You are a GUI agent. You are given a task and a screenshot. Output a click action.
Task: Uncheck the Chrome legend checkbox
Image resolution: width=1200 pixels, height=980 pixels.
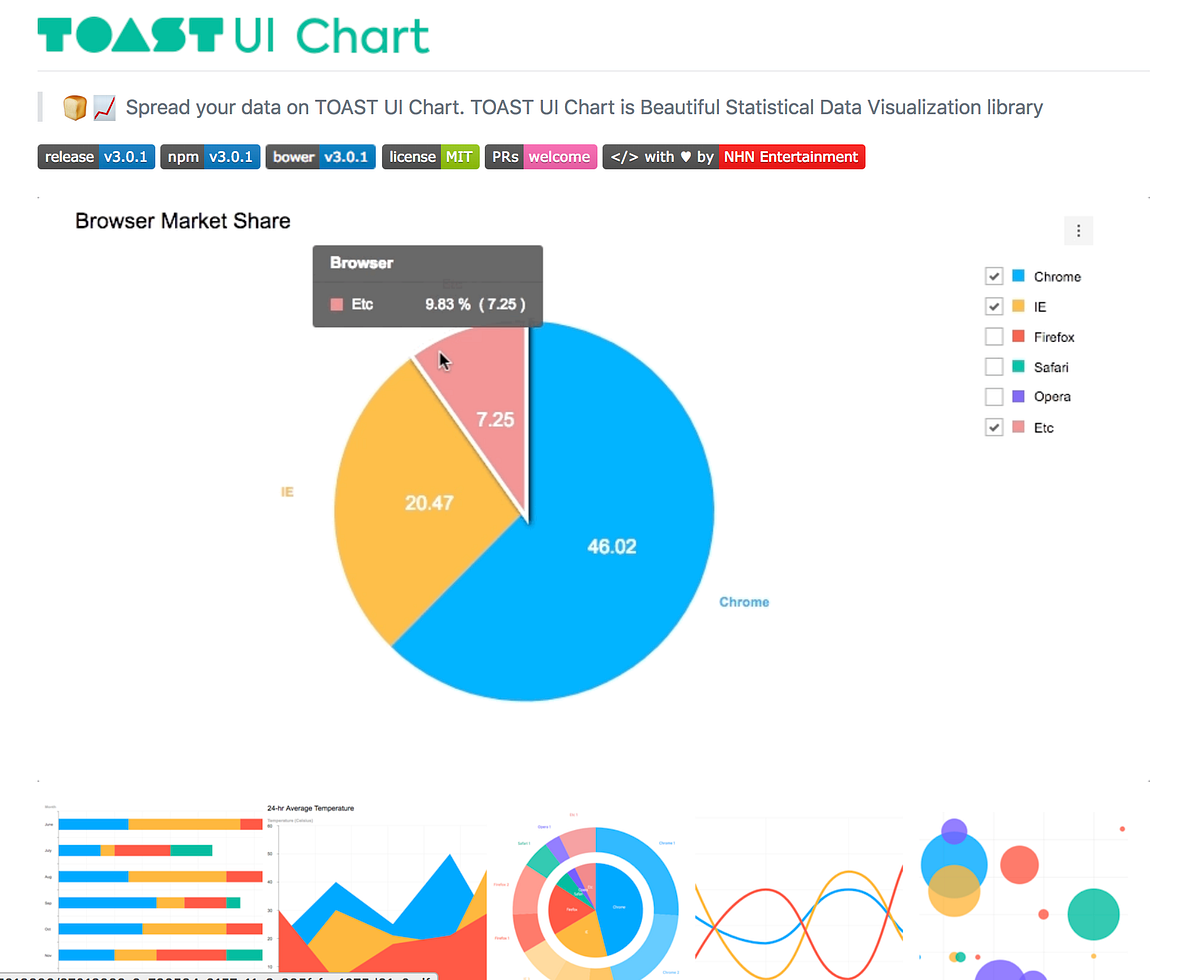pyautogui.click(x=994, y=277)
